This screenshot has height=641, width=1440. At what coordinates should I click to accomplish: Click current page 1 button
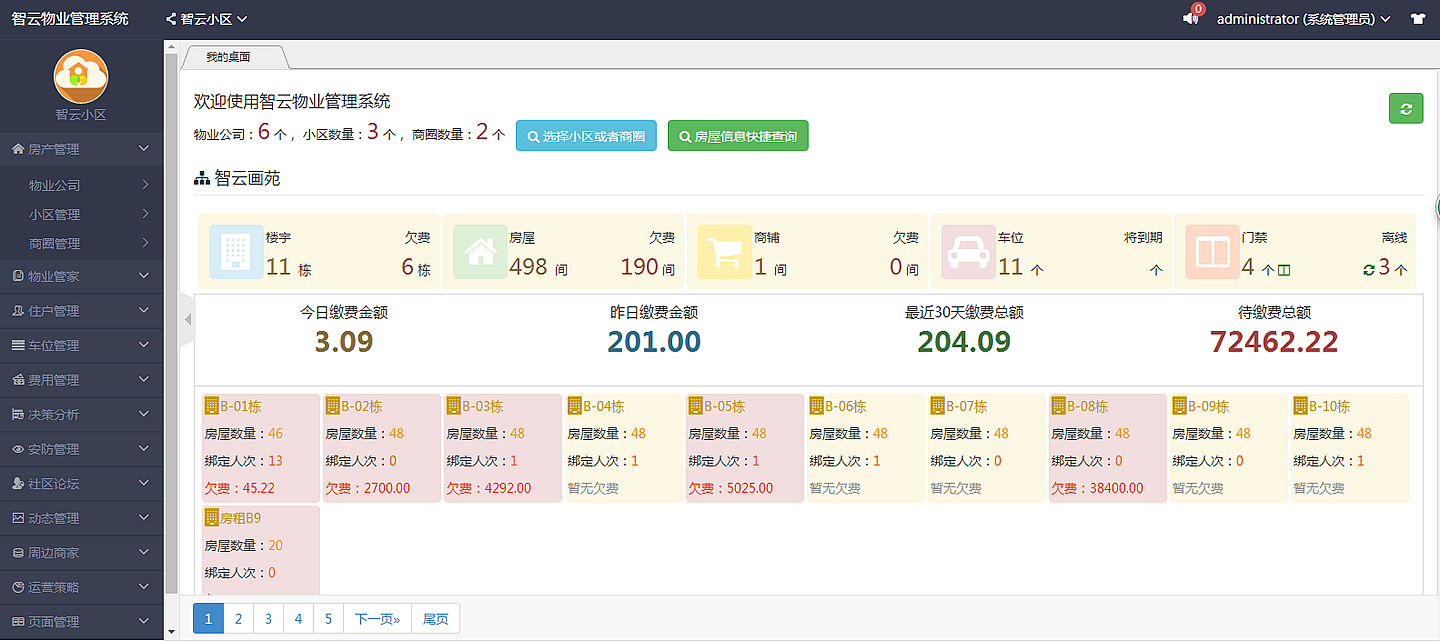coord(208,619)
